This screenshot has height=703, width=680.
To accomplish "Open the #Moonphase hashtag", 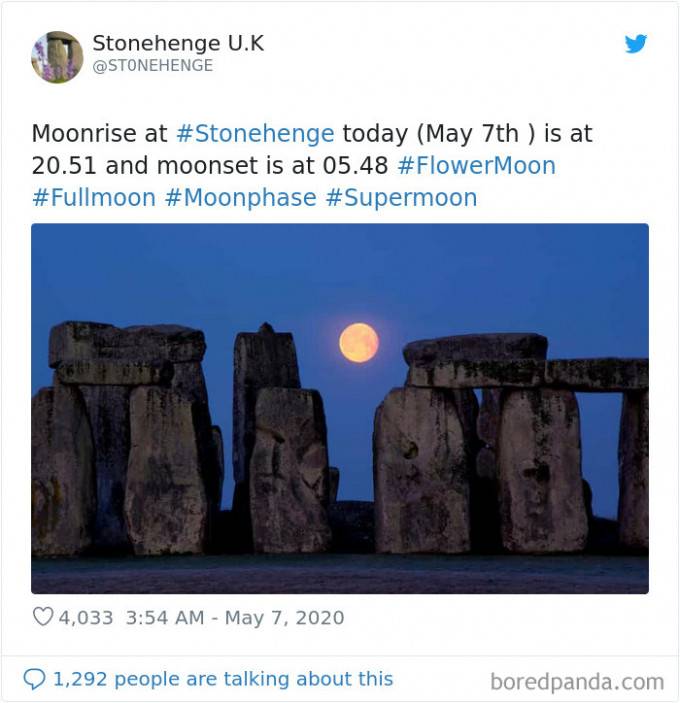I will [240, 198].
